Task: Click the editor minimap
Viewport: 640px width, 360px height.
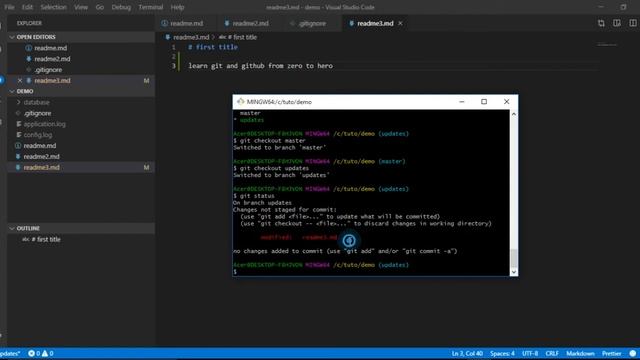Action: (607, 44)
